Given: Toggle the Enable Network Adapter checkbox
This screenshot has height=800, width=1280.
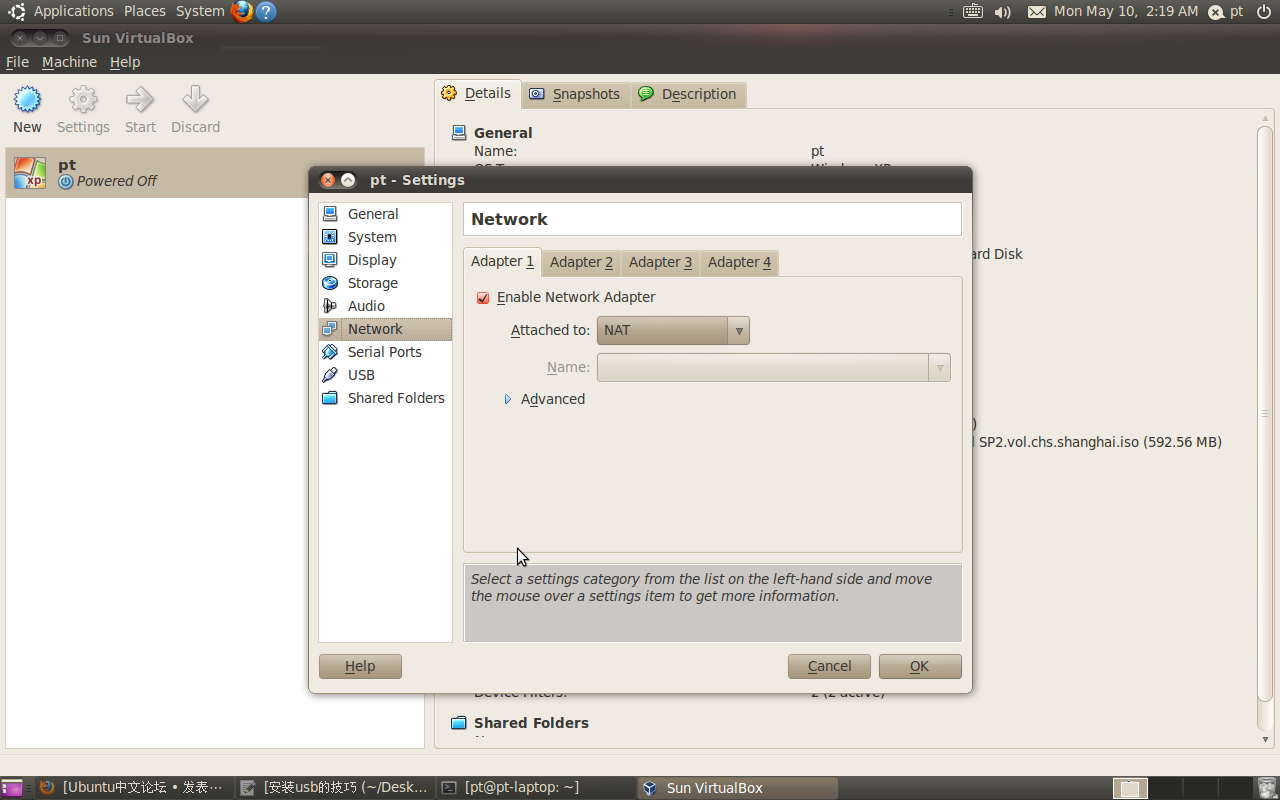Looking at the screenshot, I should coord(483,298).
